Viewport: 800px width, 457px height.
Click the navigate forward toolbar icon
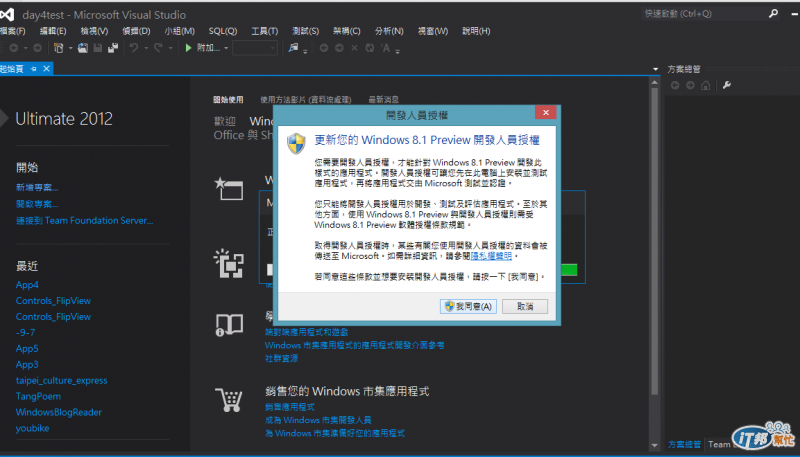tap(37, 48)
